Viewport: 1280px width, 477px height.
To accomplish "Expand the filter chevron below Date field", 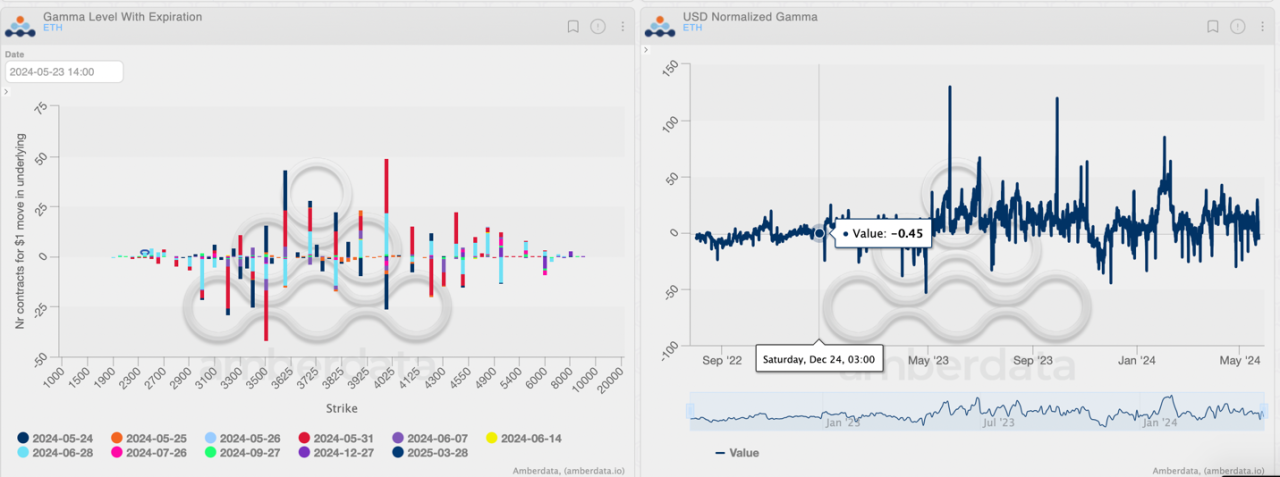I will coord(7,92).
